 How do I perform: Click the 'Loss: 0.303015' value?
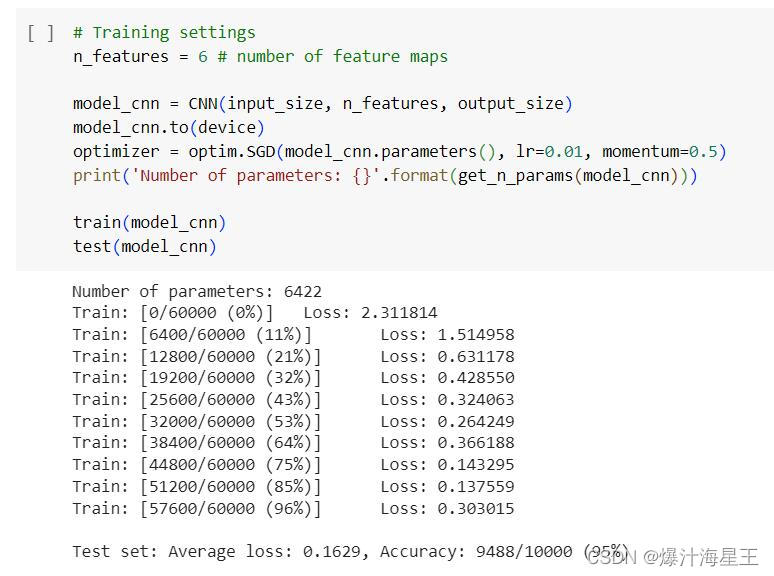pos(447,508)
